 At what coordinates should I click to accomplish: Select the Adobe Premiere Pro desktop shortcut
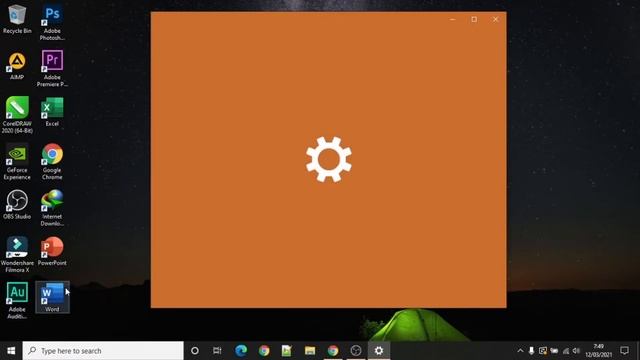coord(52,69)
